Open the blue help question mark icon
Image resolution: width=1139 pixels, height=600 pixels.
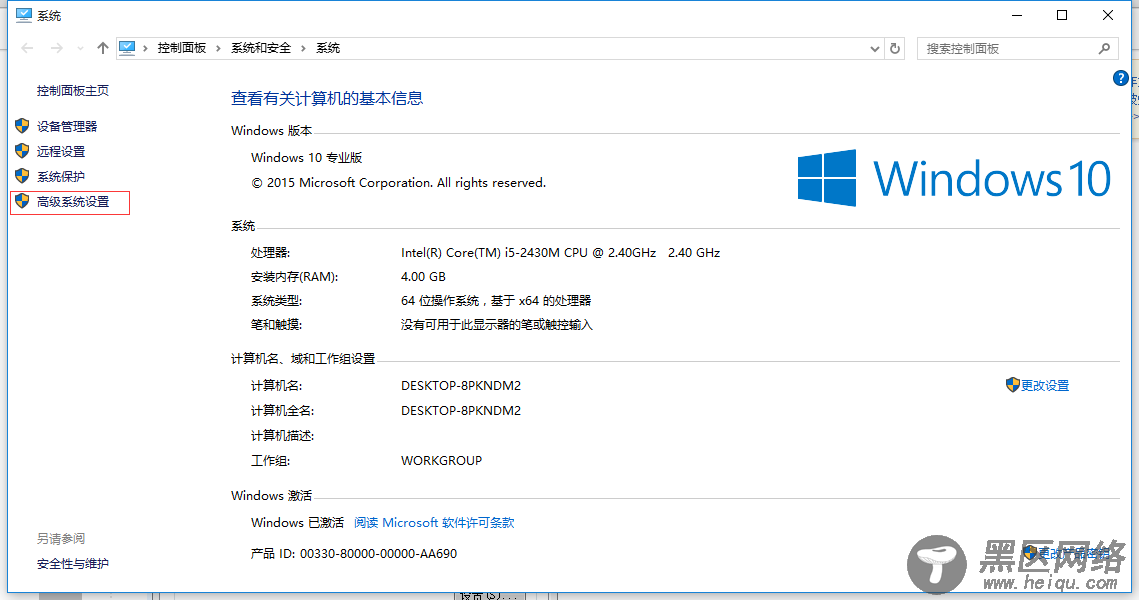click(1121, 78)
